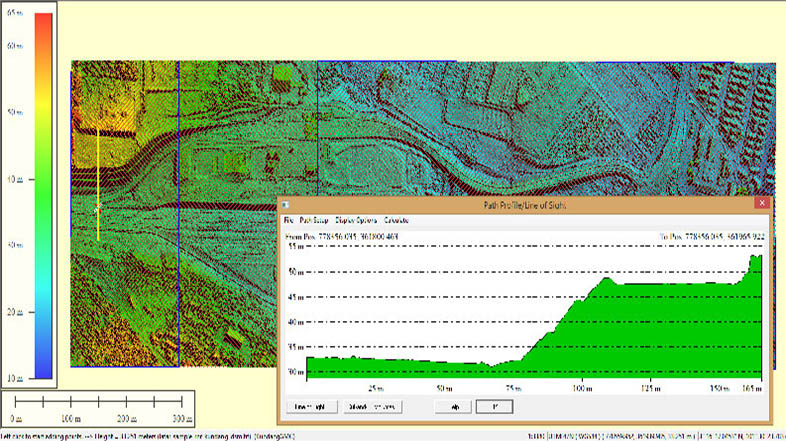Click the blue bottom of the elevation legend

click(x=43, y=370)
